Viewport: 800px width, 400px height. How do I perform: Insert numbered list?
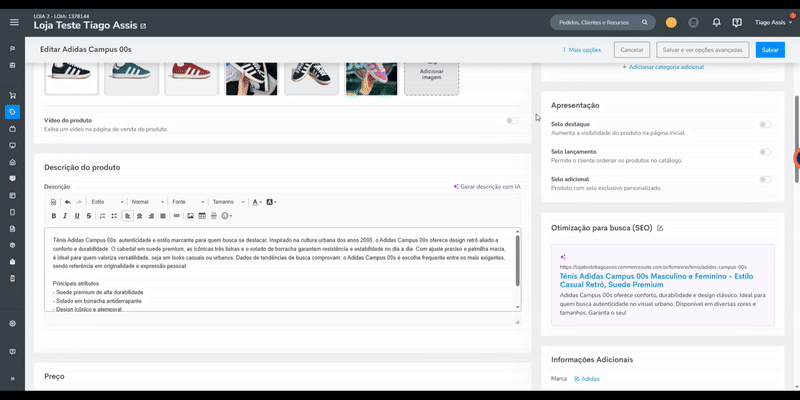tap(102, 216)
